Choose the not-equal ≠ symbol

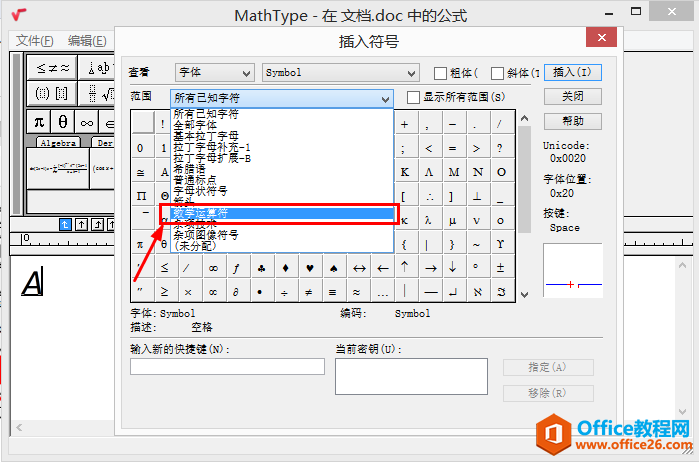click(308, 293)
